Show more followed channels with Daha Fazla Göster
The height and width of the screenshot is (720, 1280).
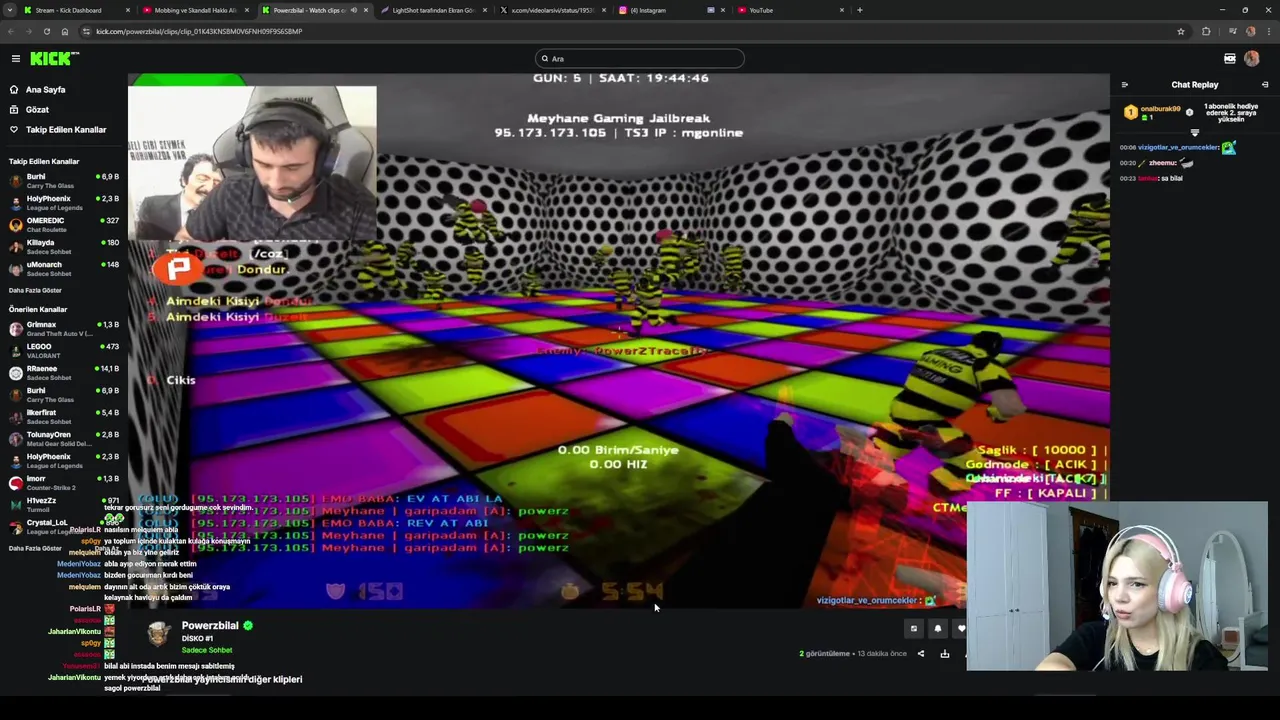click(x=35, y=290)
